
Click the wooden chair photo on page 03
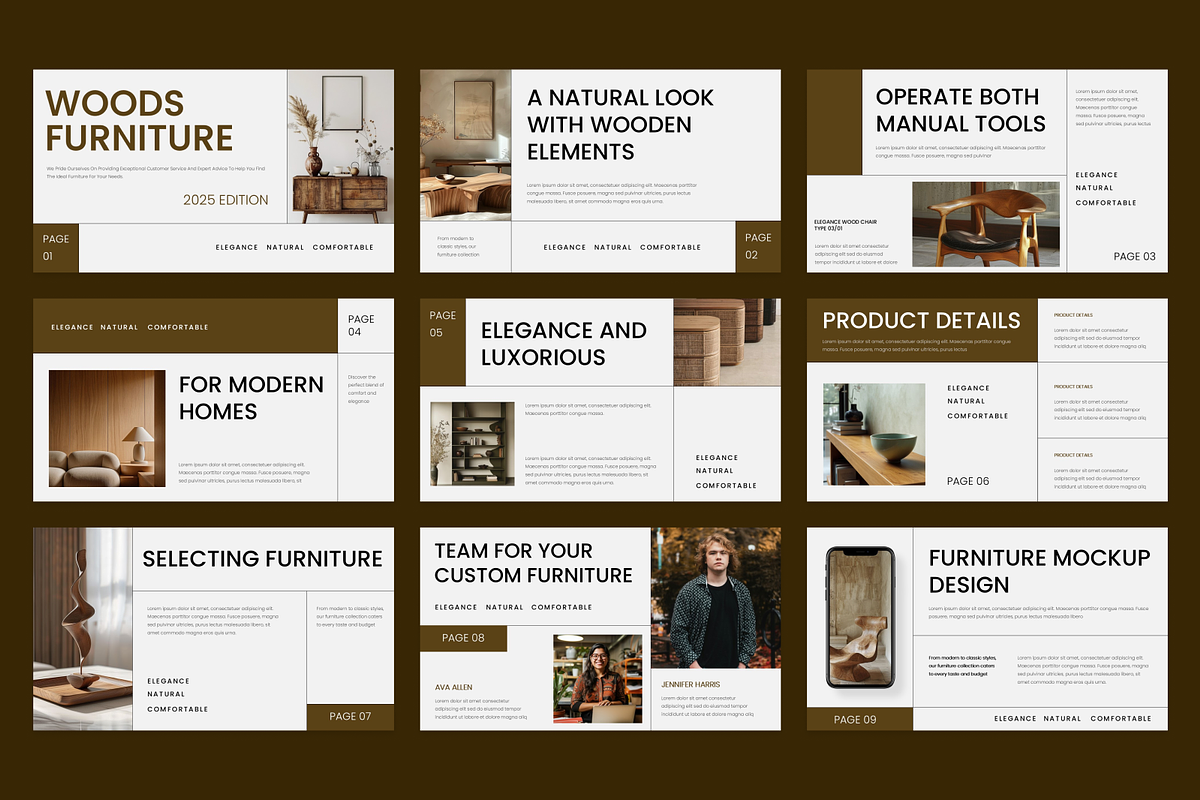coord(986,224)
